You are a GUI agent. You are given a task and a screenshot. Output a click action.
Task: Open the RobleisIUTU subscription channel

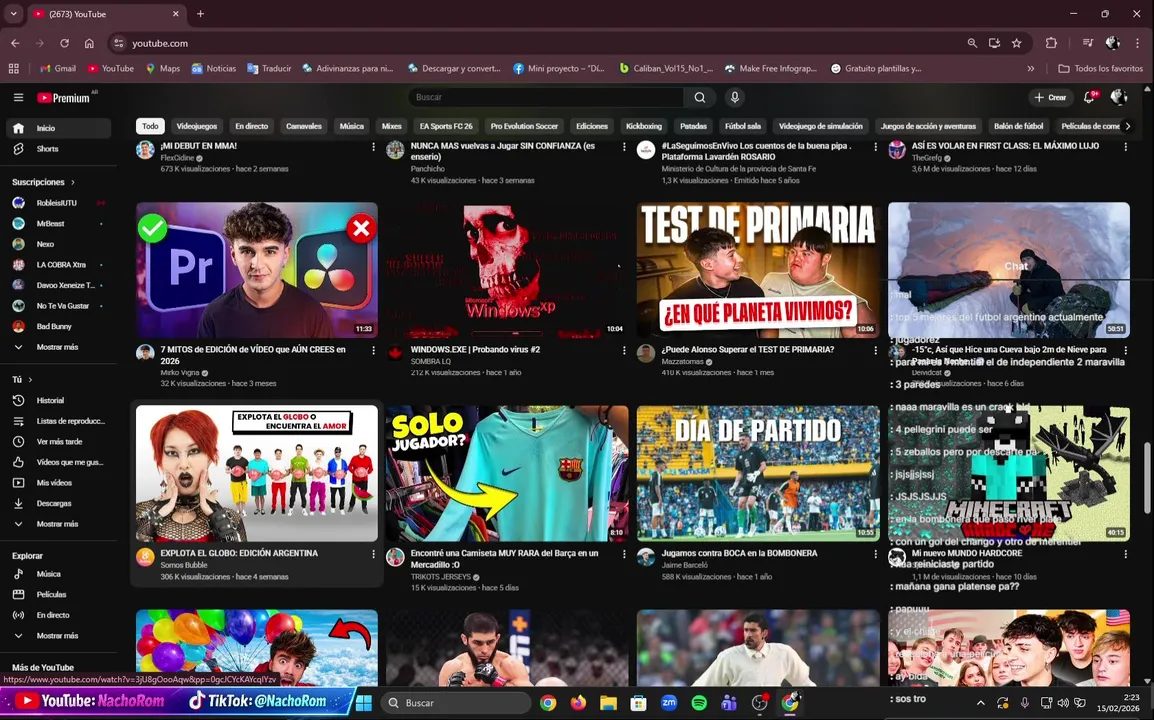coord(59,202)
